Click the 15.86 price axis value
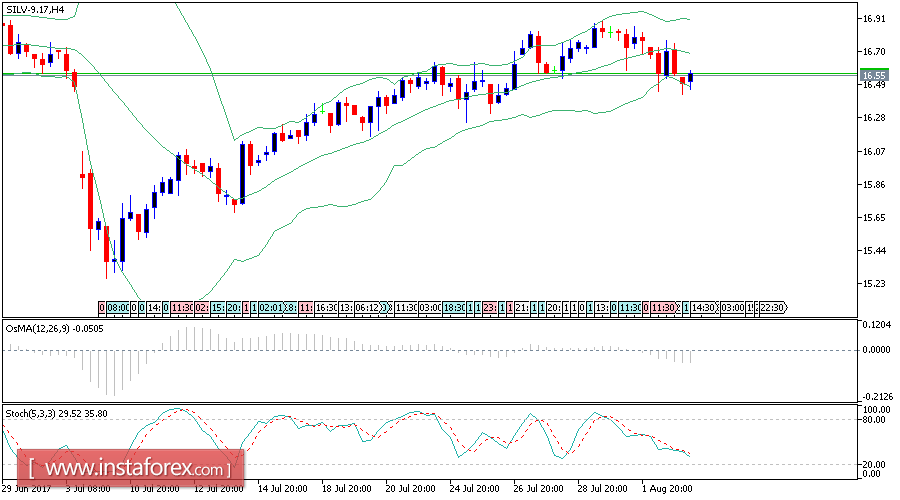The width and height of the screenshot is (900, 500). (x=874, y=185)
